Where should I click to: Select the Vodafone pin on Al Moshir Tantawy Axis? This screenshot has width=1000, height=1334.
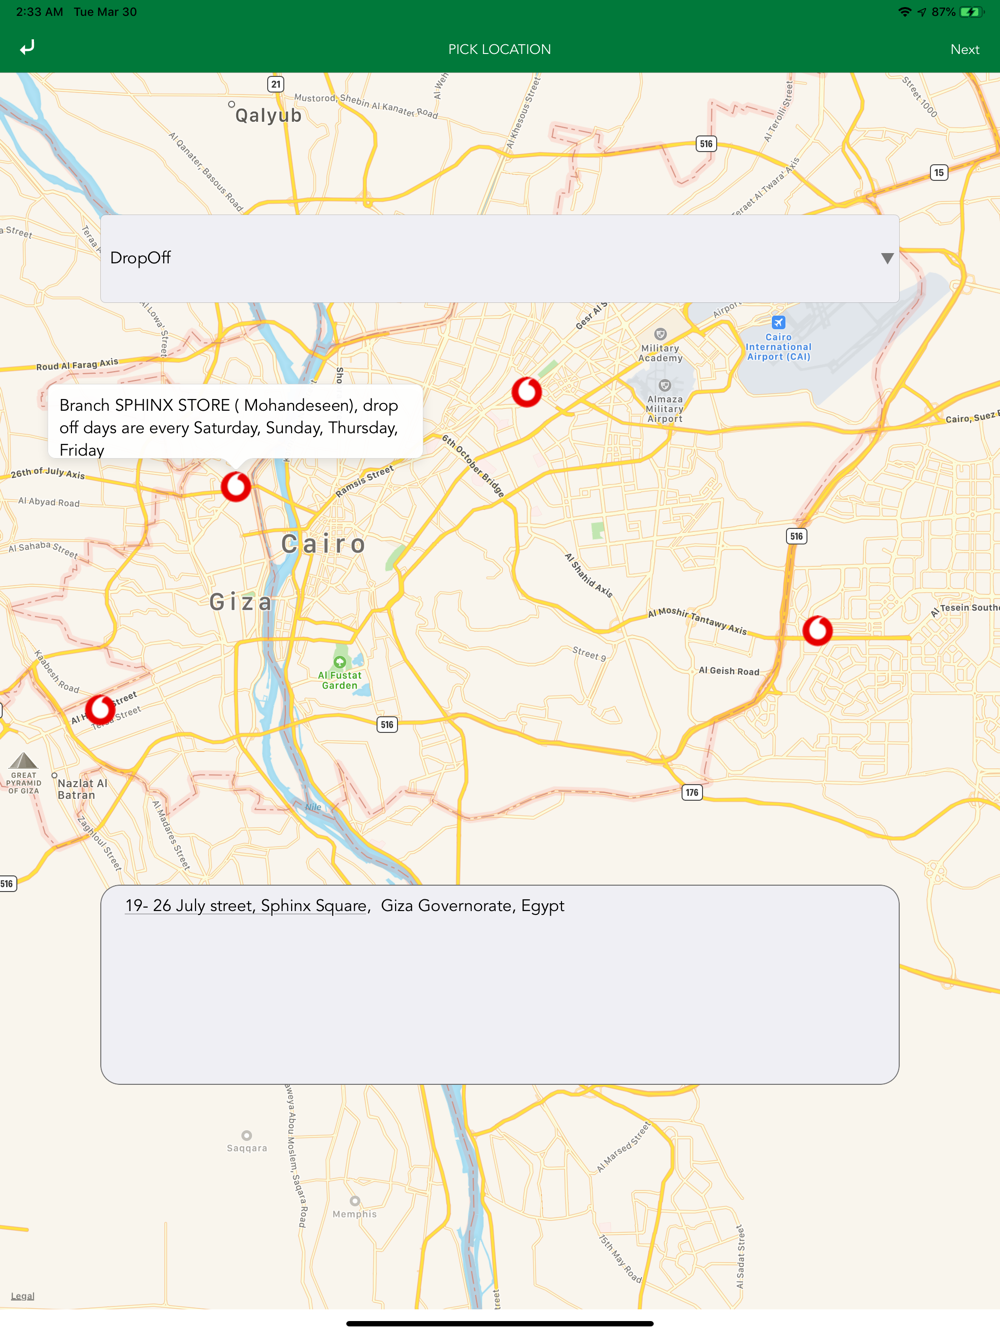tap(818, 630)
